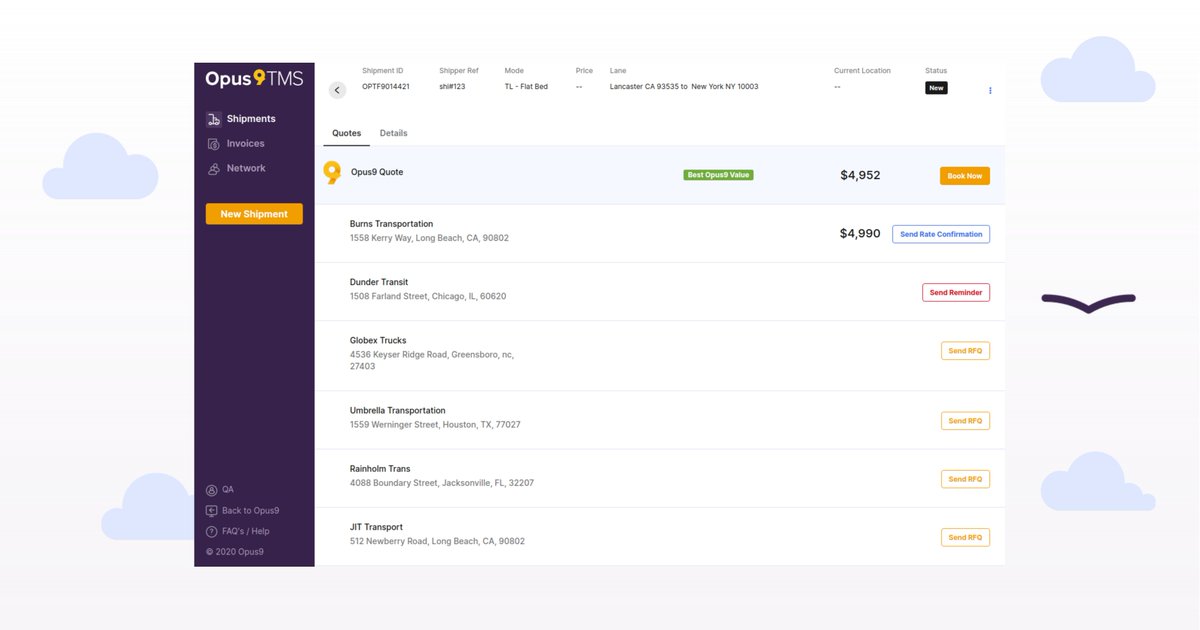Go back using the left chevron button
The image size is (1200, 630).
click(337, 90)
